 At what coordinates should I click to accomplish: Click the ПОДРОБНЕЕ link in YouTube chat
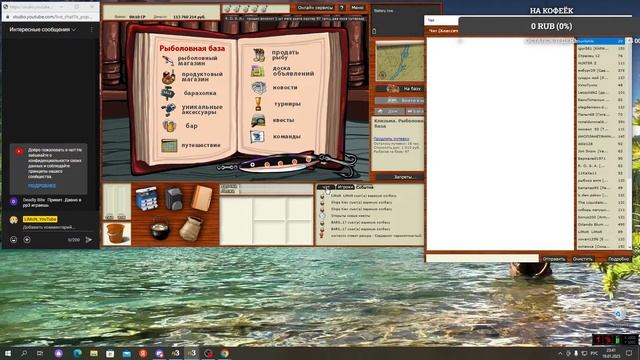click(x=42, y=186)
